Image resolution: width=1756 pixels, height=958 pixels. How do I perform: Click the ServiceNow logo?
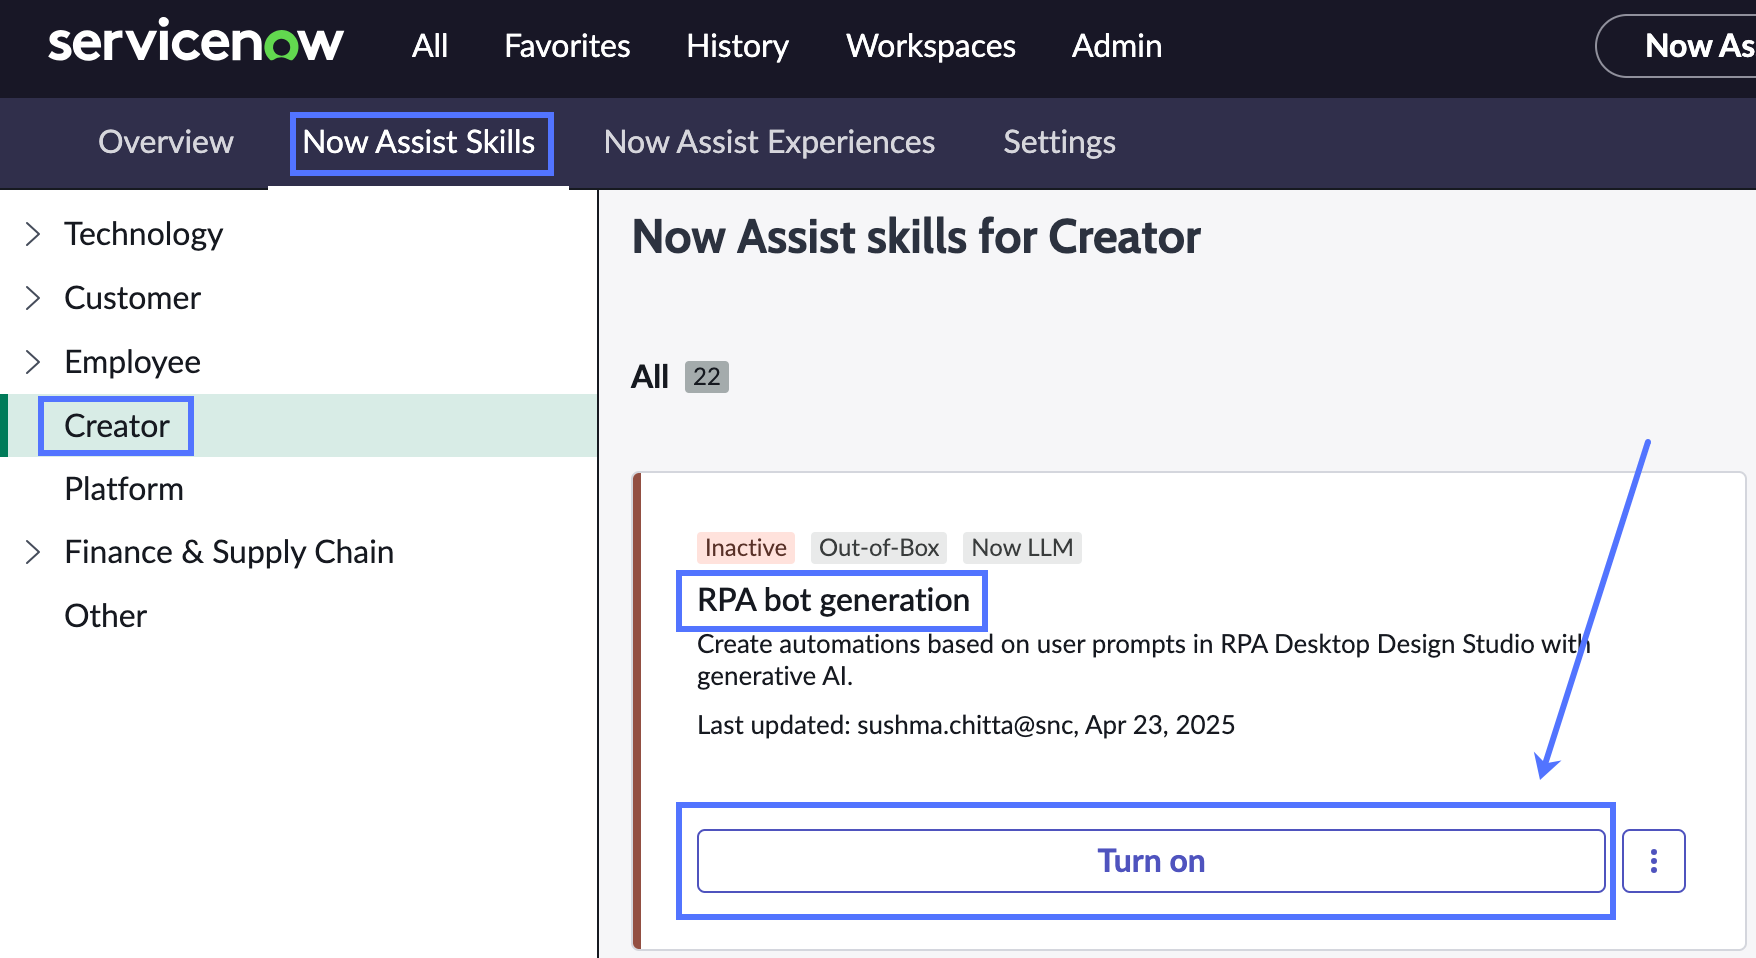tap(196, 43)
